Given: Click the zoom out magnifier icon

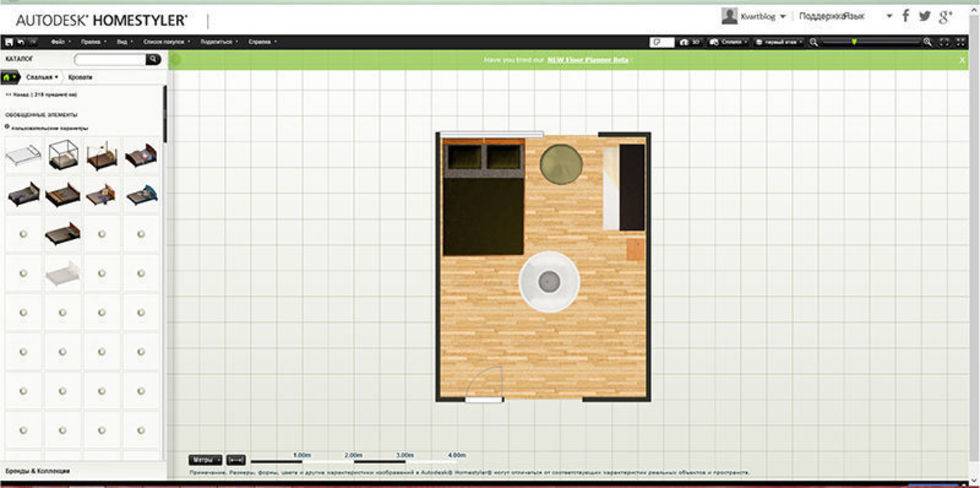Looking at the screenshot, I should (x=815, y=42).
